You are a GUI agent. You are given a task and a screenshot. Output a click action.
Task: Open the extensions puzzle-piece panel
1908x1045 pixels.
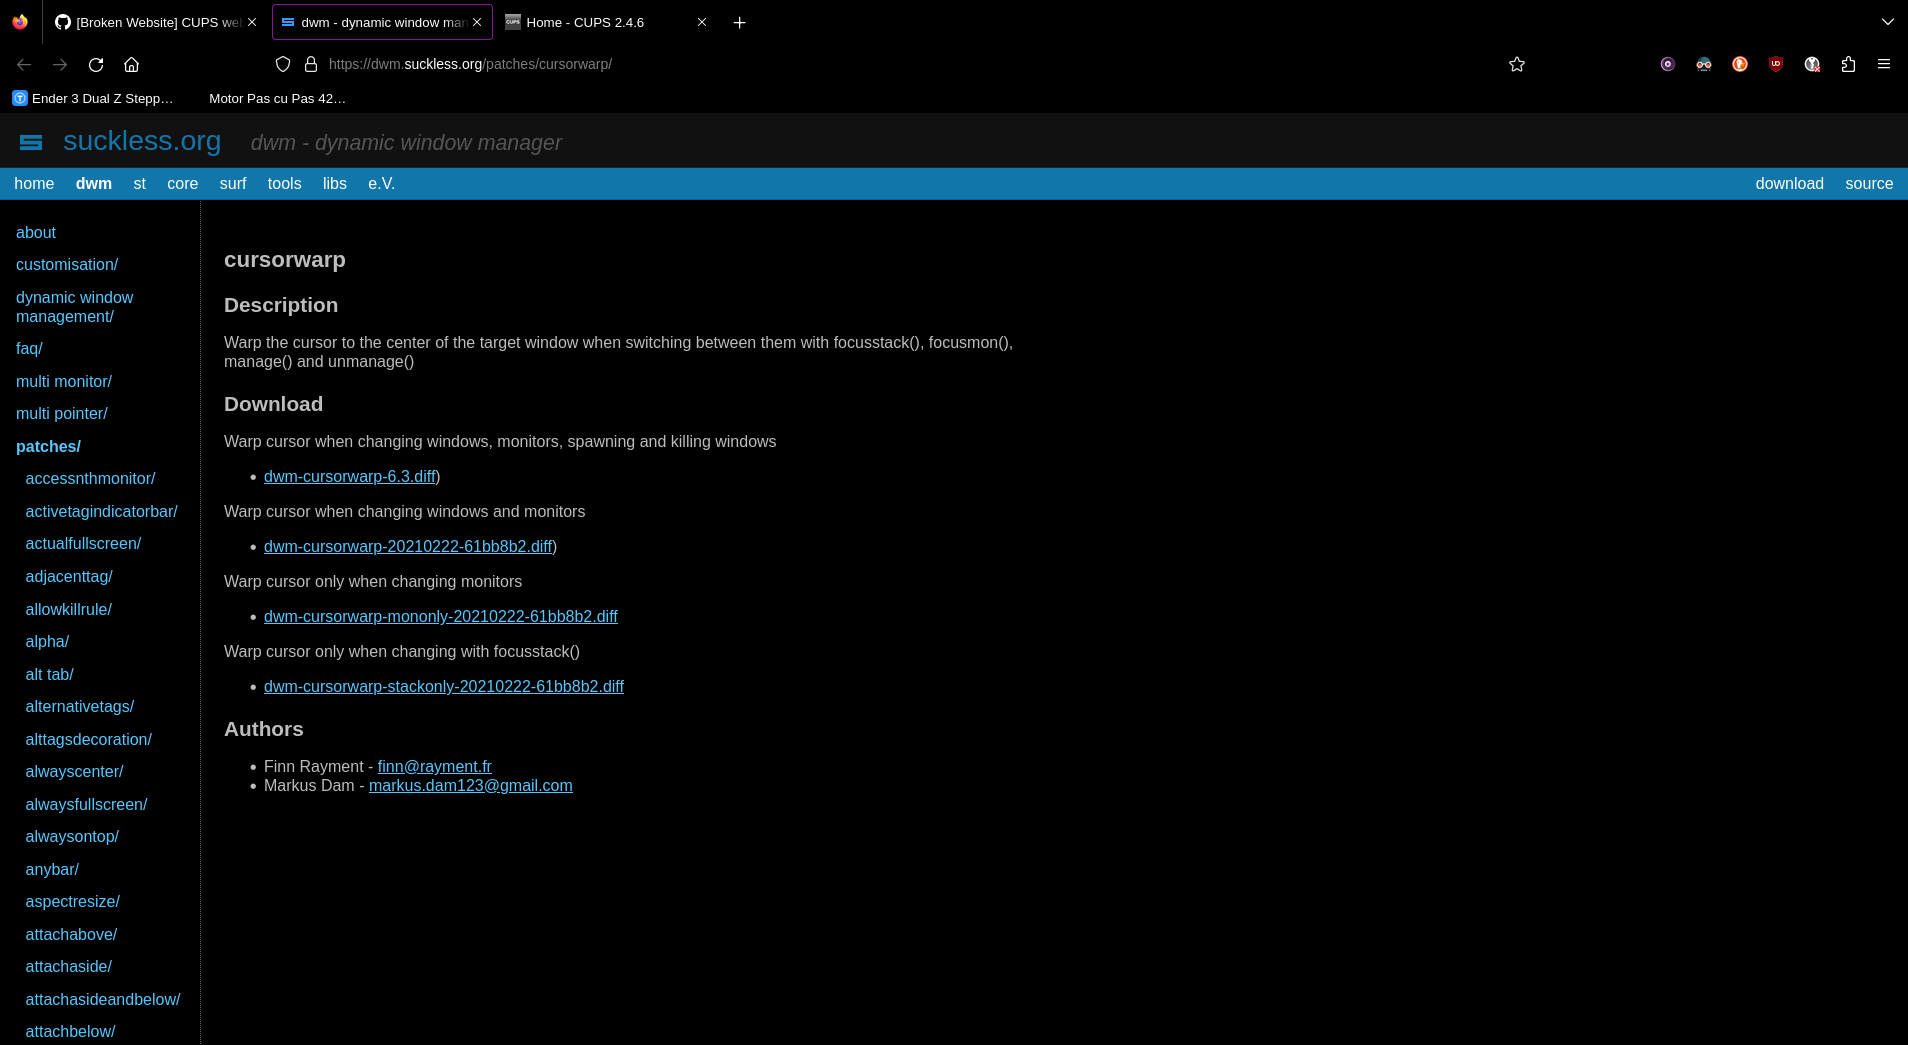point(1848,64)
